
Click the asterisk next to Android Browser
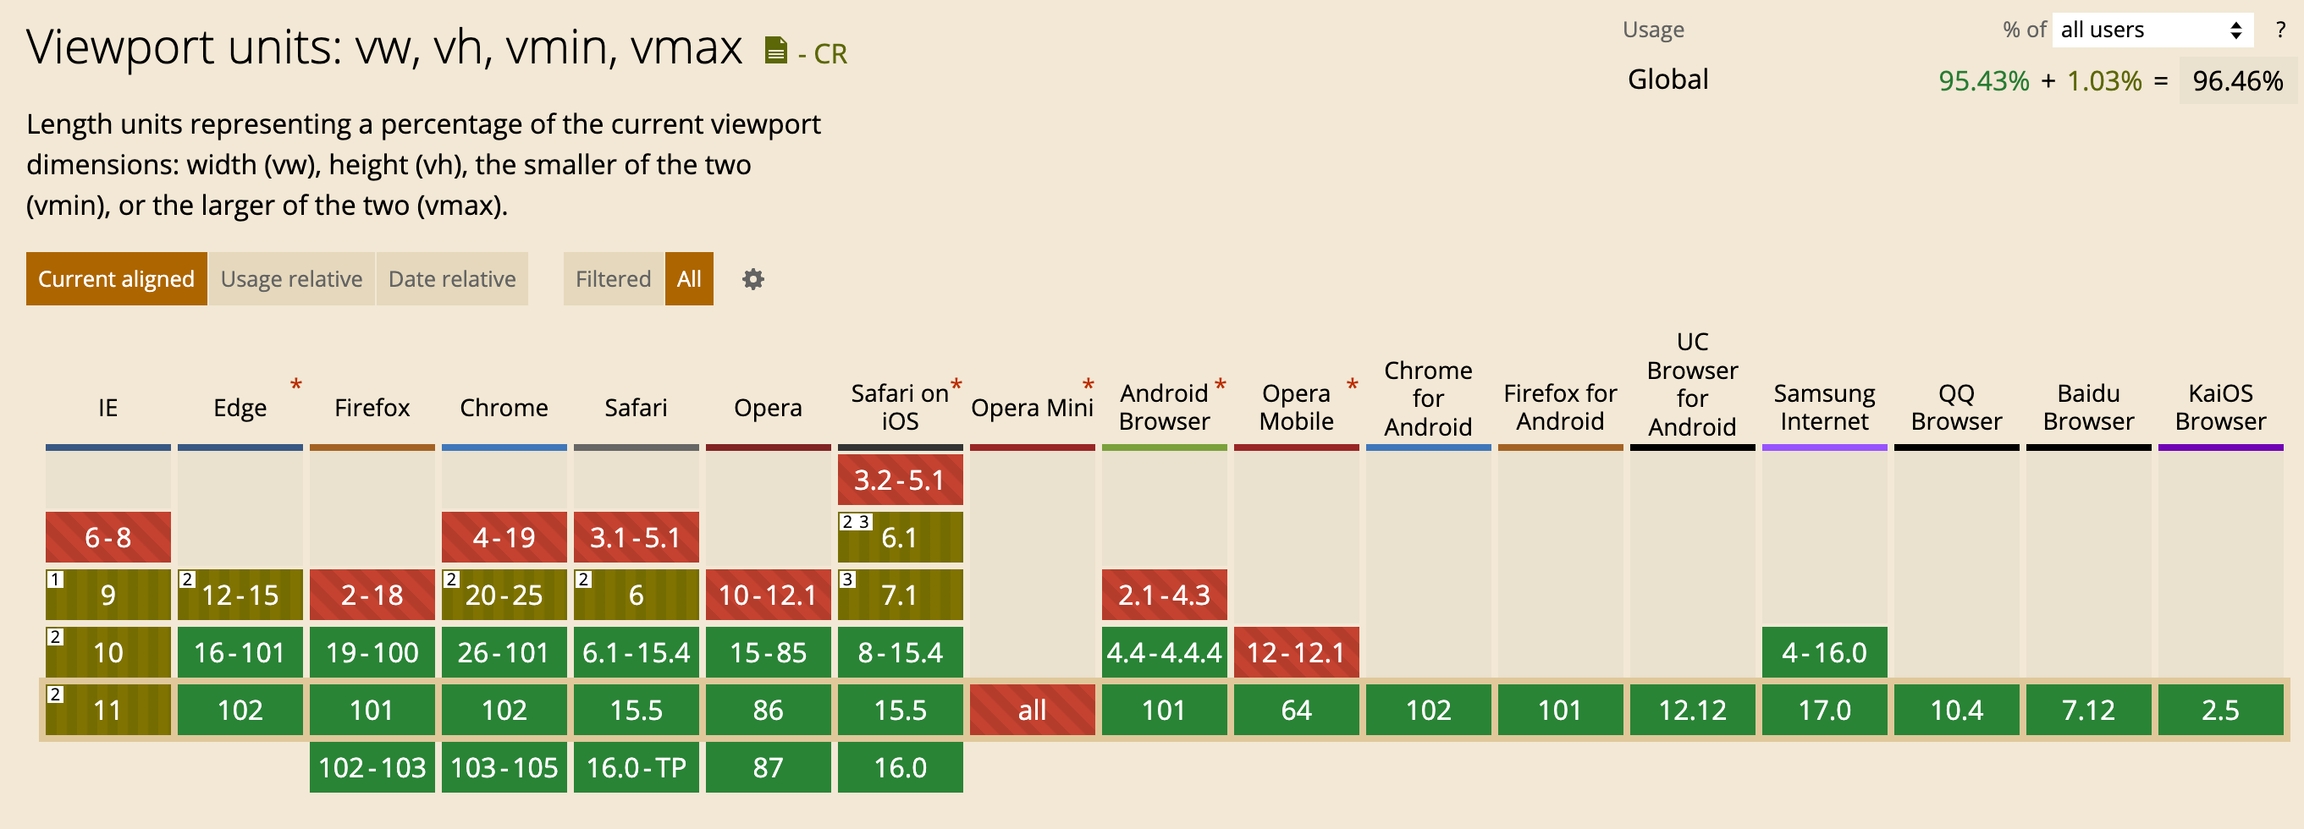click(x=1220, y=385)
